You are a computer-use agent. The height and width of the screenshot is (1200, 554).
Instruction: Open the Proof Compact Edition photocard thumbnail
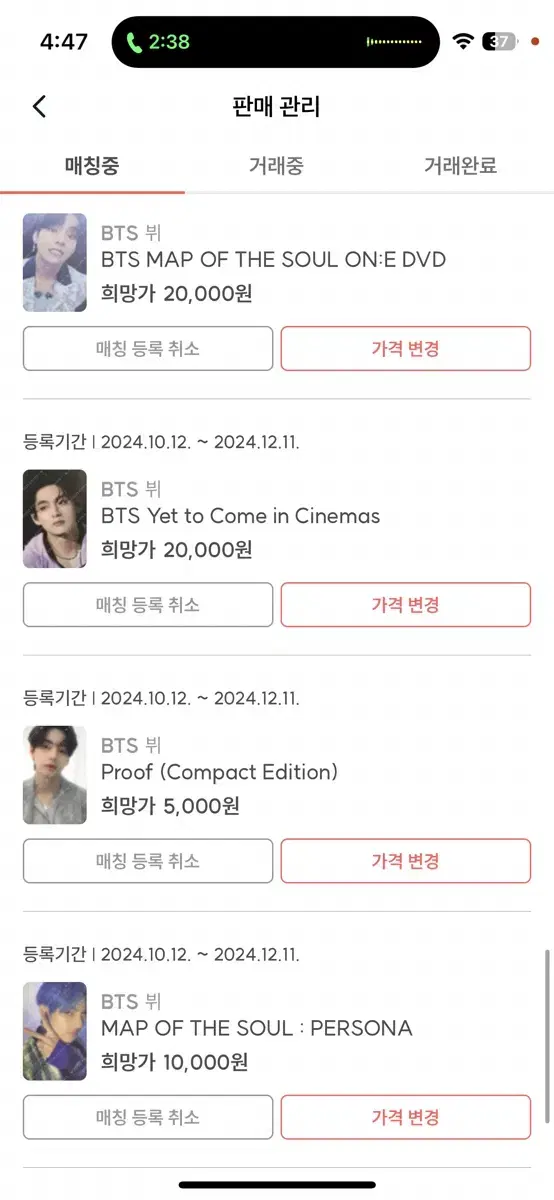55,775
